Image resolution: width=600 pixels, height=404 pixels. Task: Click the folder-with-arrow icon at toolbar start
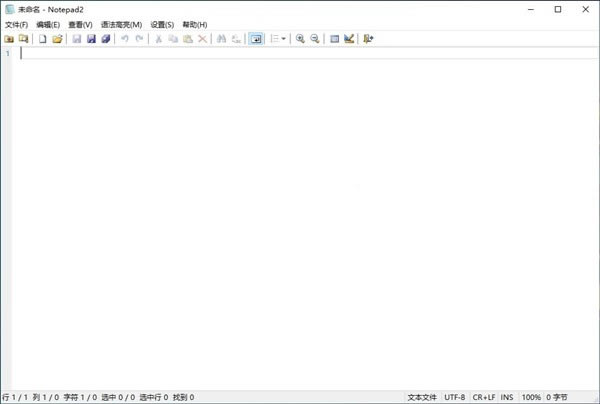(9, 39)
